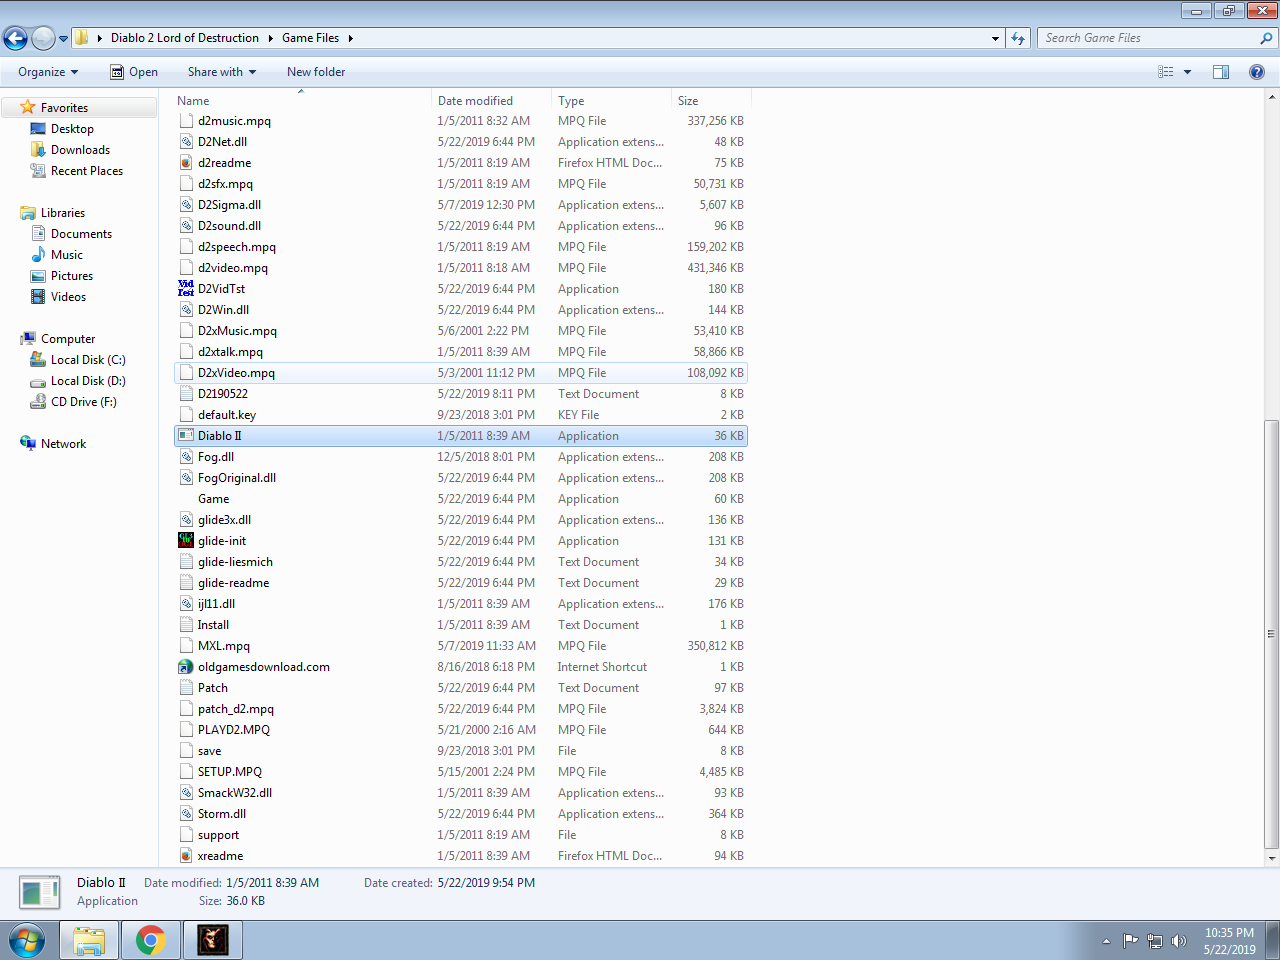Change your view icon button

(1165, 72)
